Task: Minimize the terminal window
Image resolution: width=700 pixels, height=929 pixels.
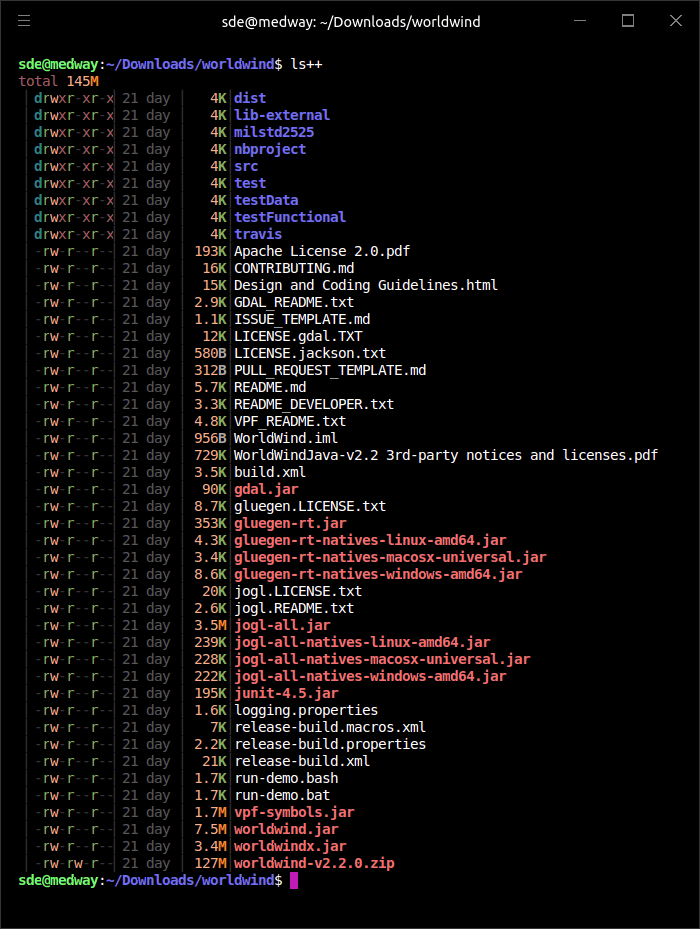Action: coord(580,21)
